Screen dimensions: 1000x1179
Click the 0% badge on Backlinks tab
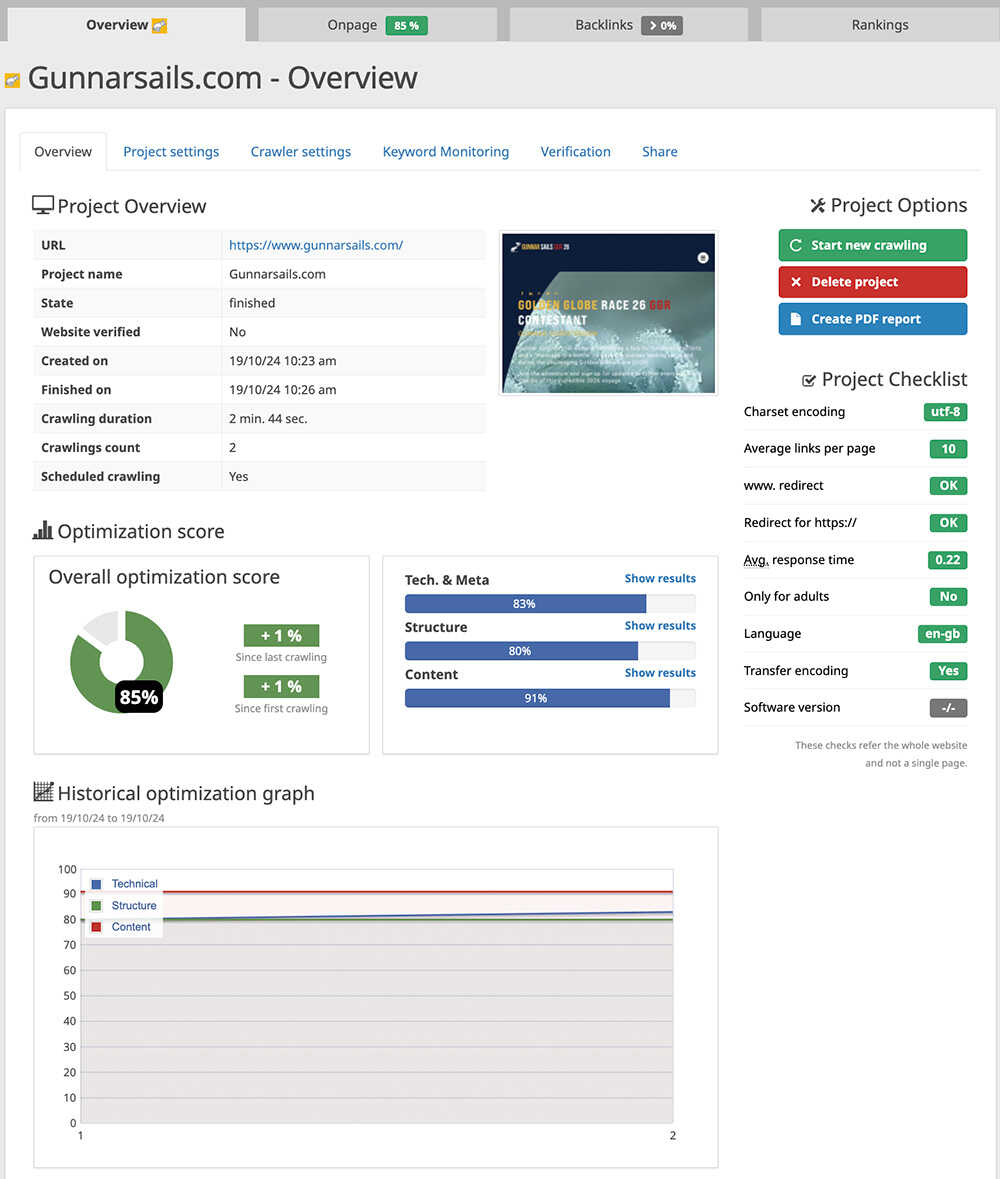click(662, 26)
